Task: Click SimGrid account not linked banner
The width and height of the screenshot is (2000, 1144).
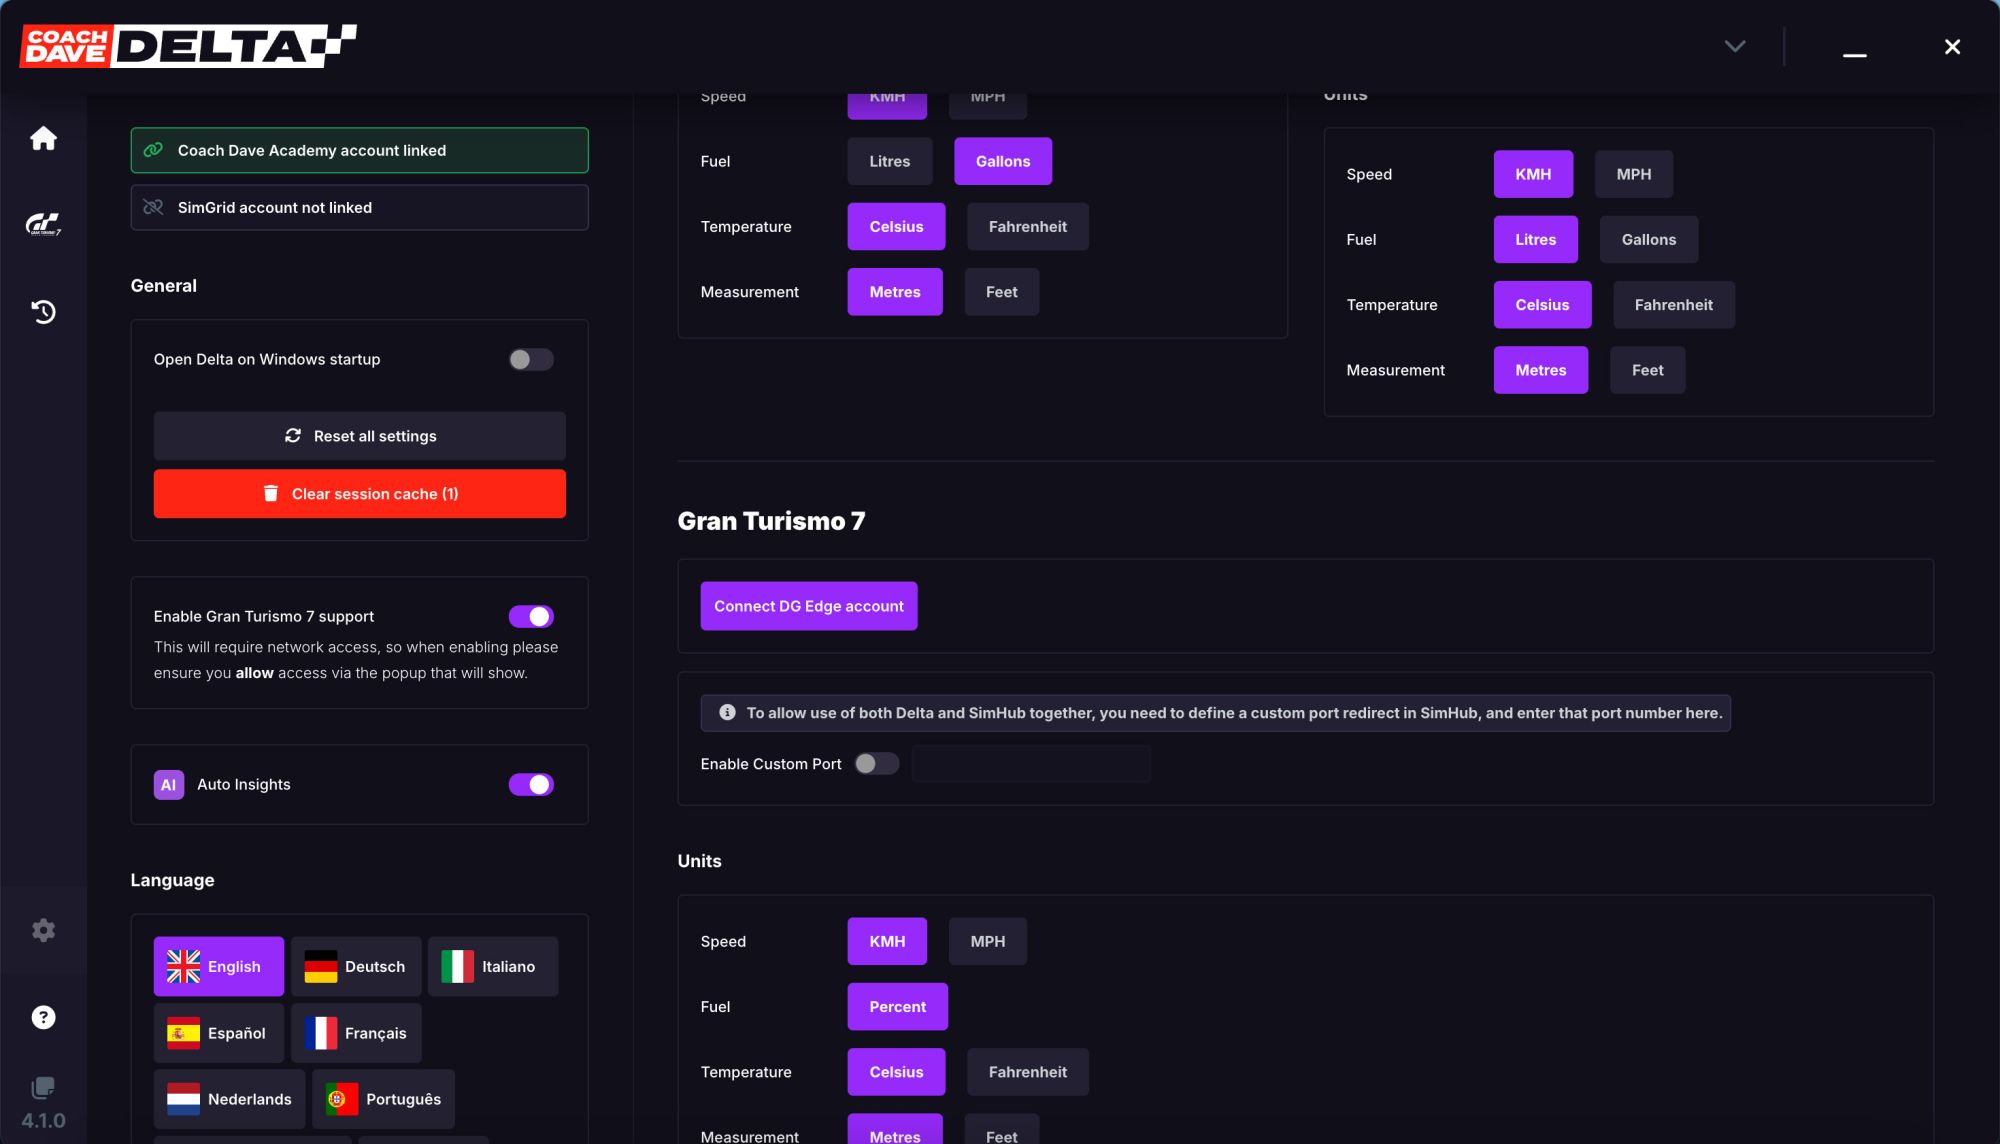Action: click(359, 207)
